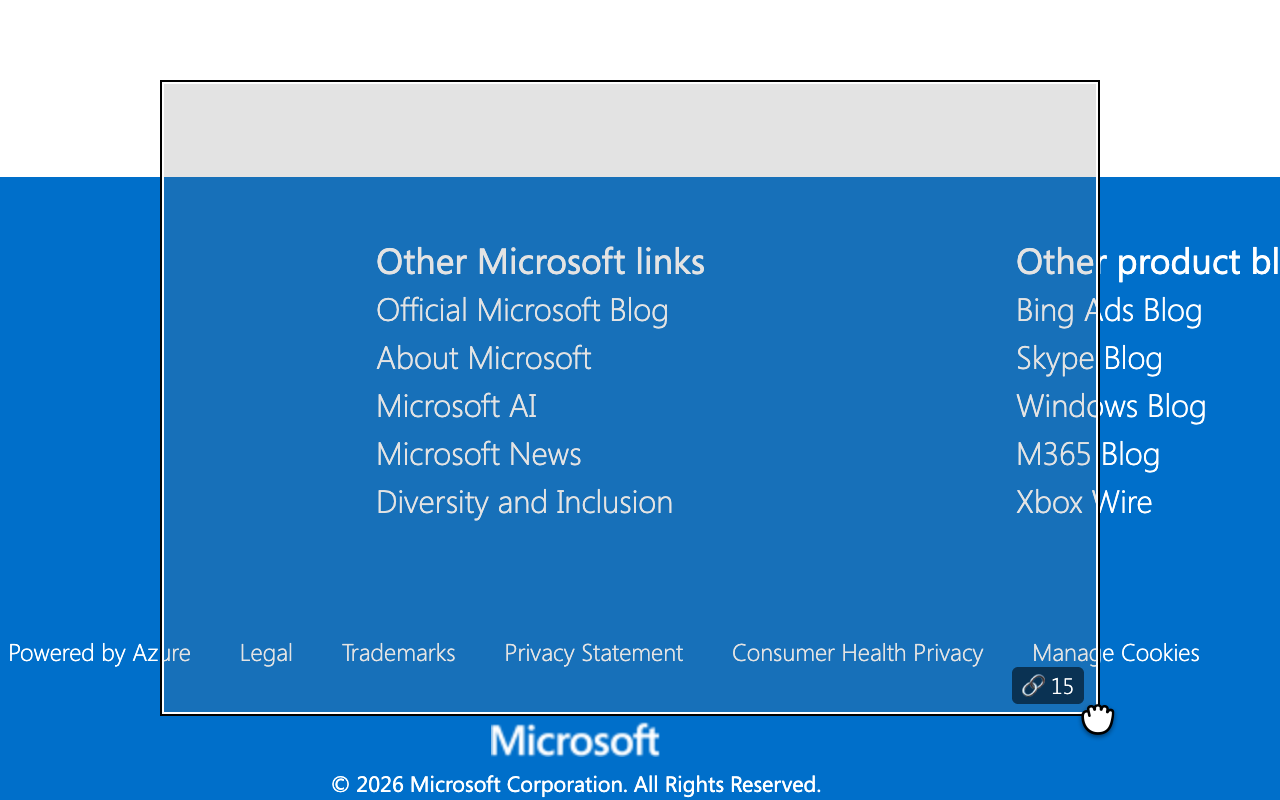Viewport: 1280px width, 800px height.
Task: Go to the M365 Blog link
Action: click(x=1088, y=454)
